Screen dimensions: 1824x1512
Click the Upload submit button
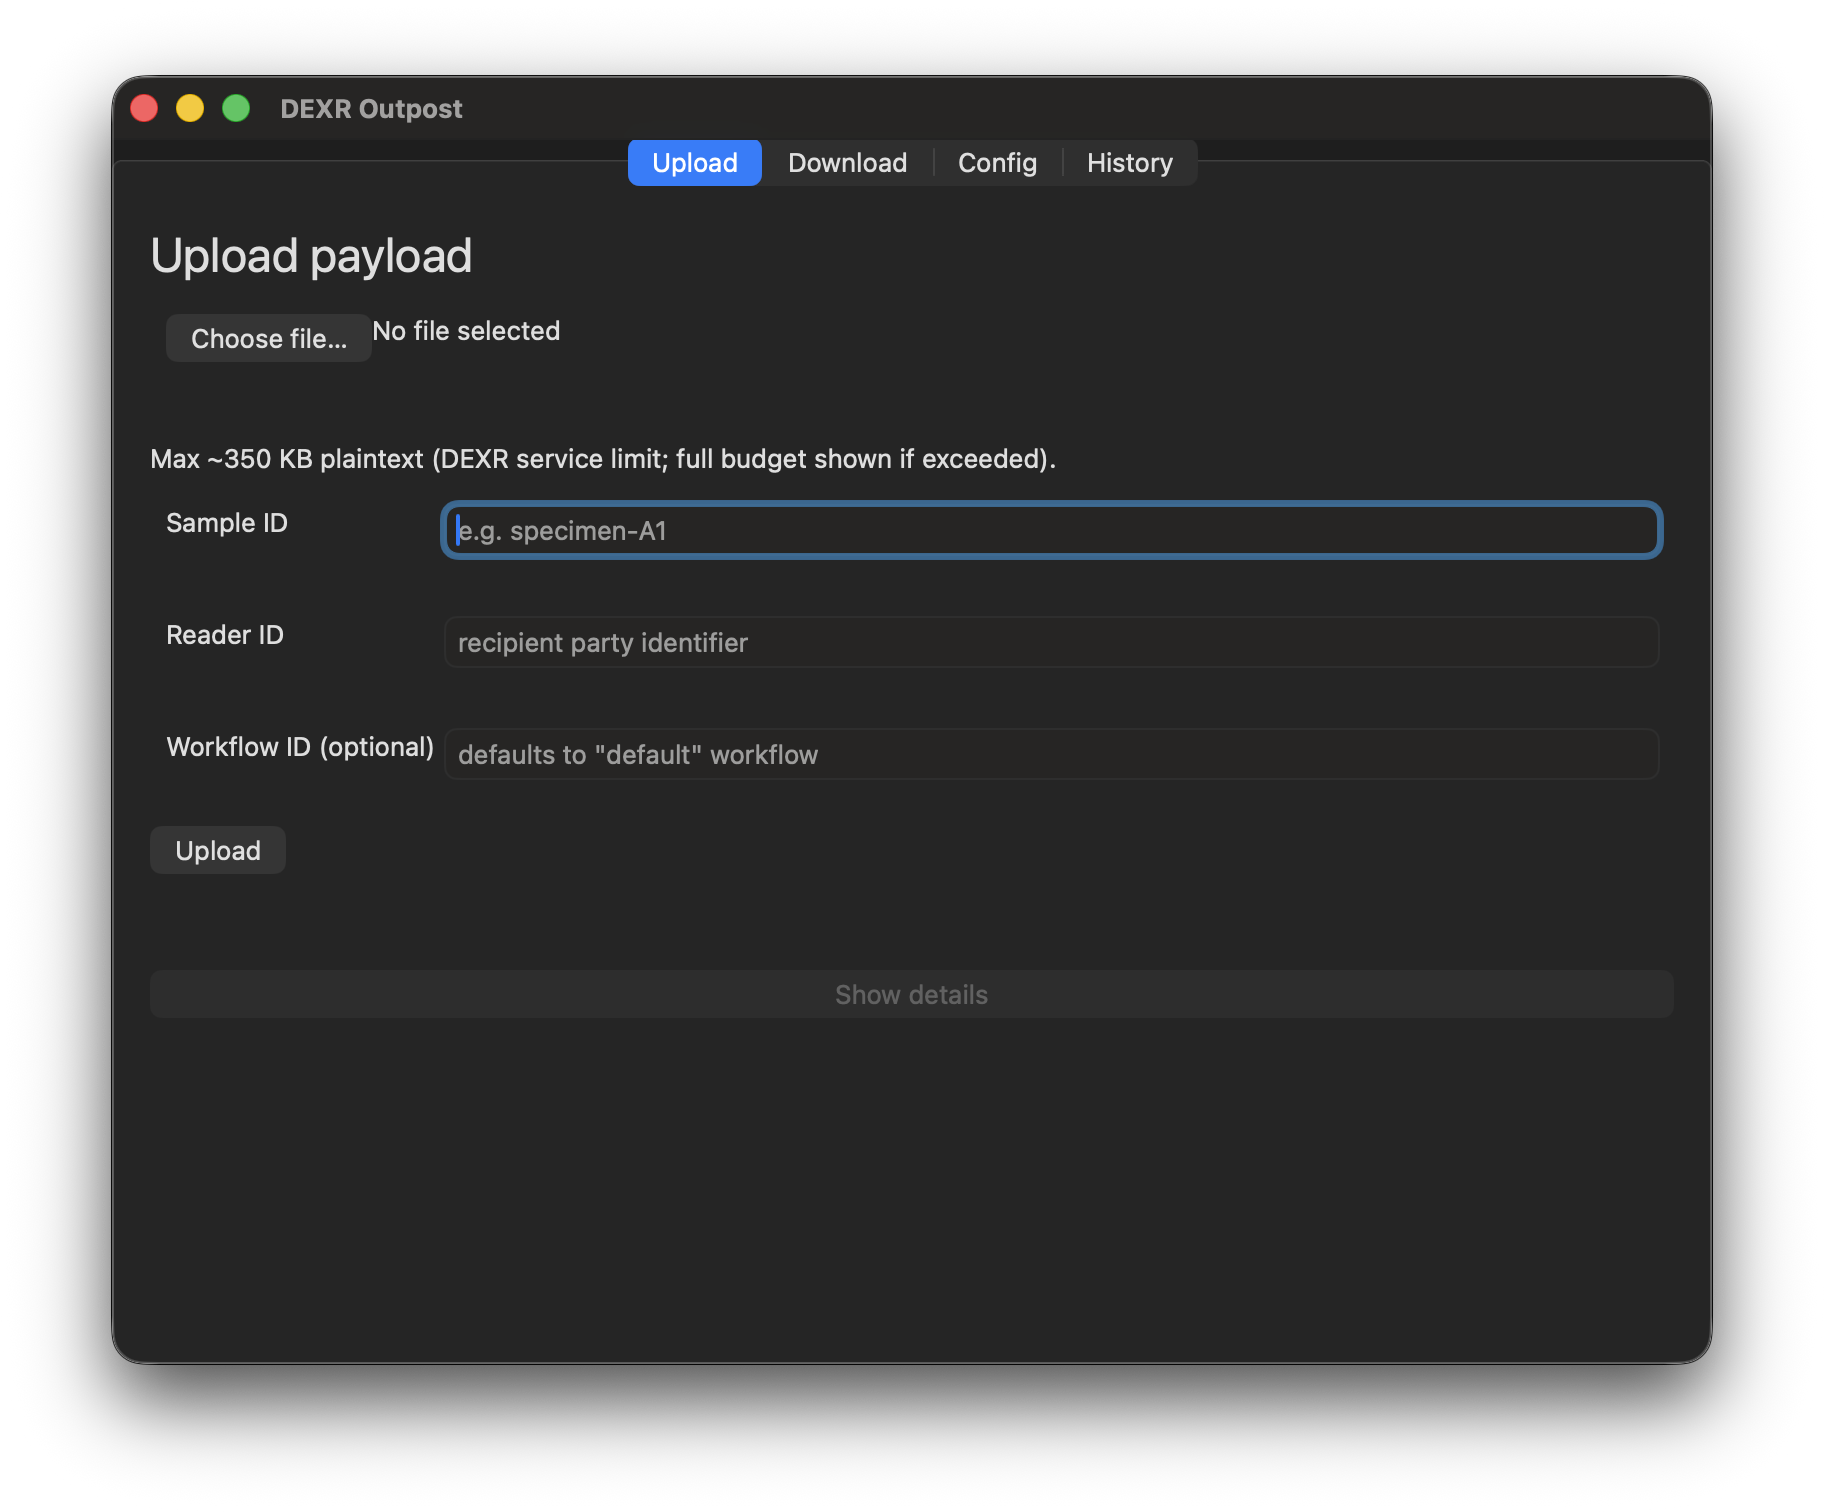218,850
